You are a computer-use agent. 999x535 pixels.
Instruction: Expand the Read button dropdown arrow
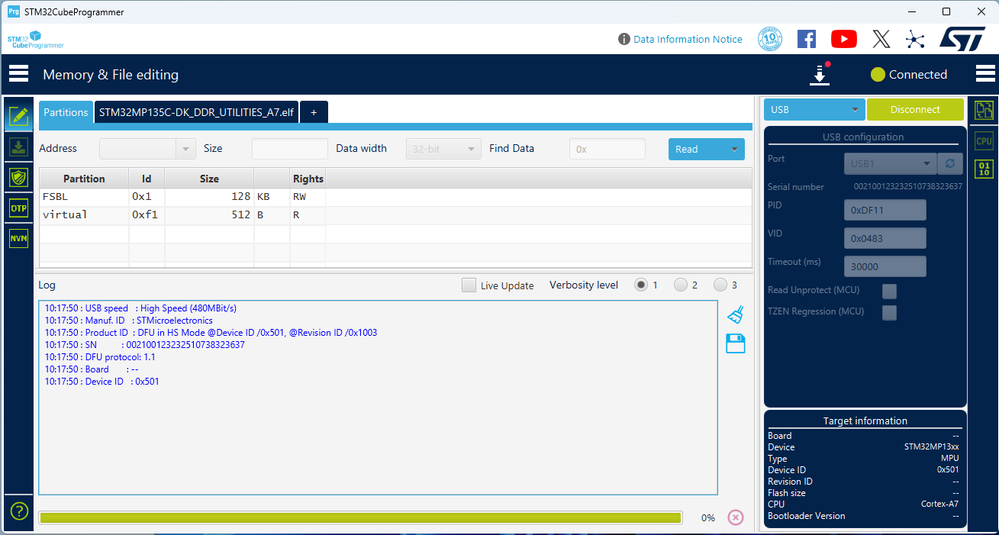(x=734, y=149)
